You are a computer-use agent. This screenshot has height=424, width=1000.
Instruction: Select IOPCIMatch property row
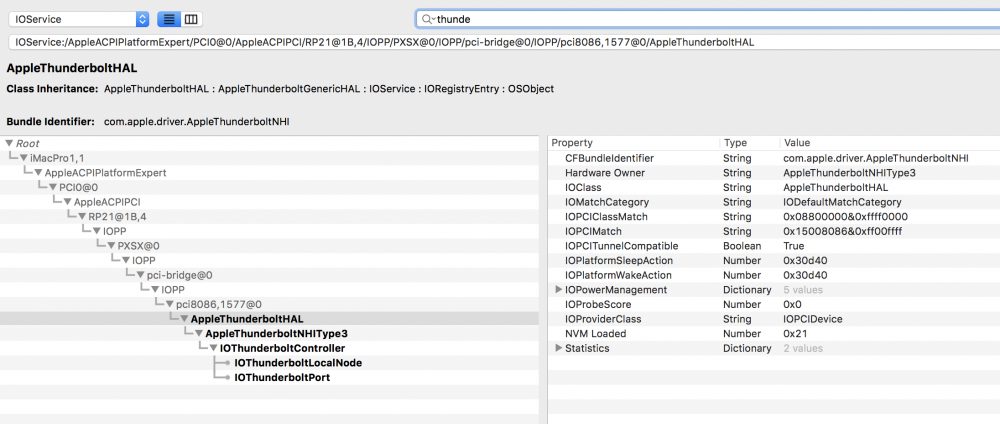[x=774, y=231]
